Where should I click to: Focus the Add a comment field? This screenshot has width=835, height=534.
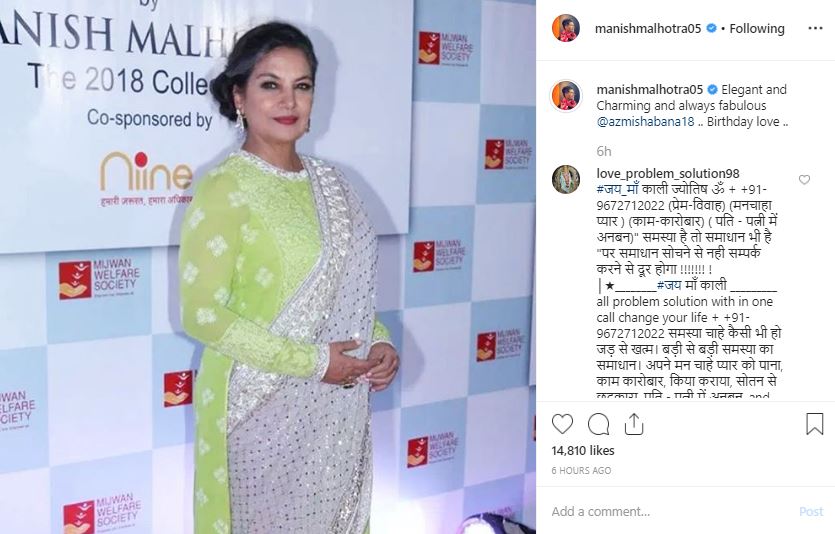(x=671, y=512)
